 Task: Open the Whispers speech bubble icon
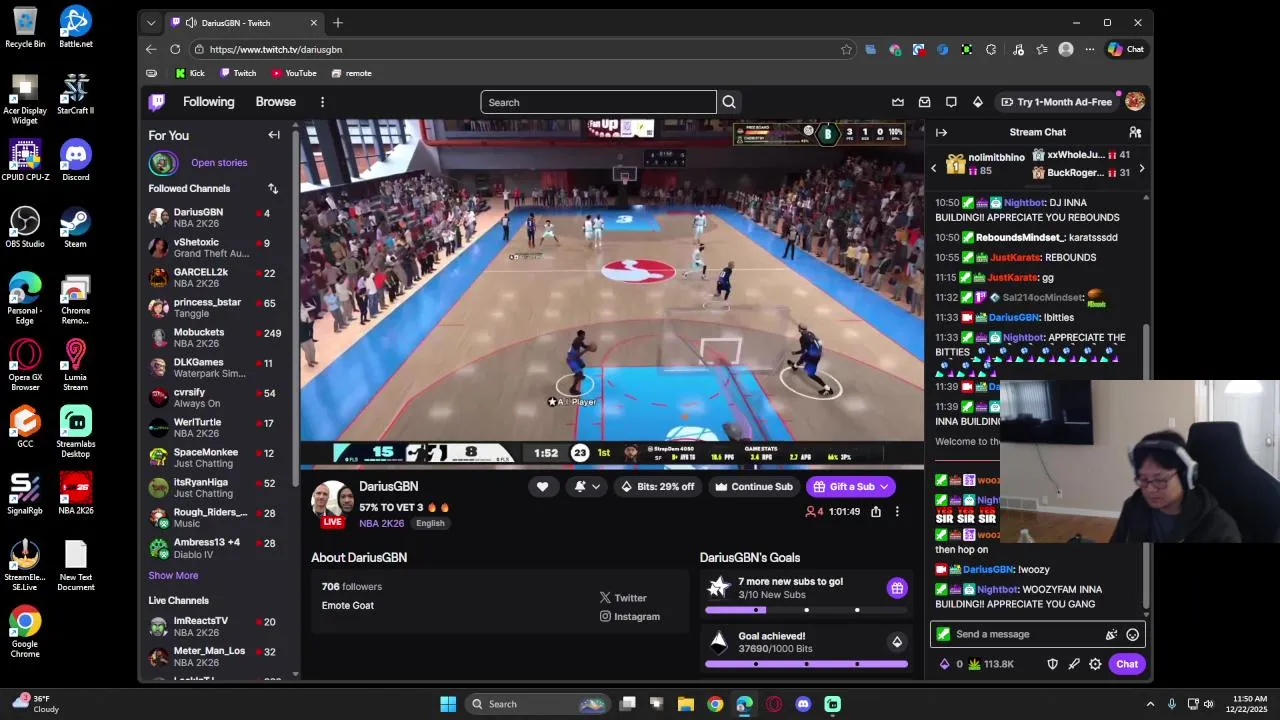951,102
